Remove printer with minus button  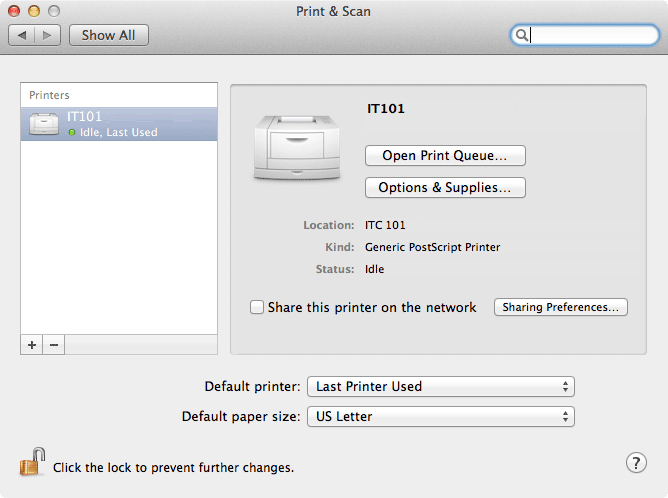coord(54,345)
